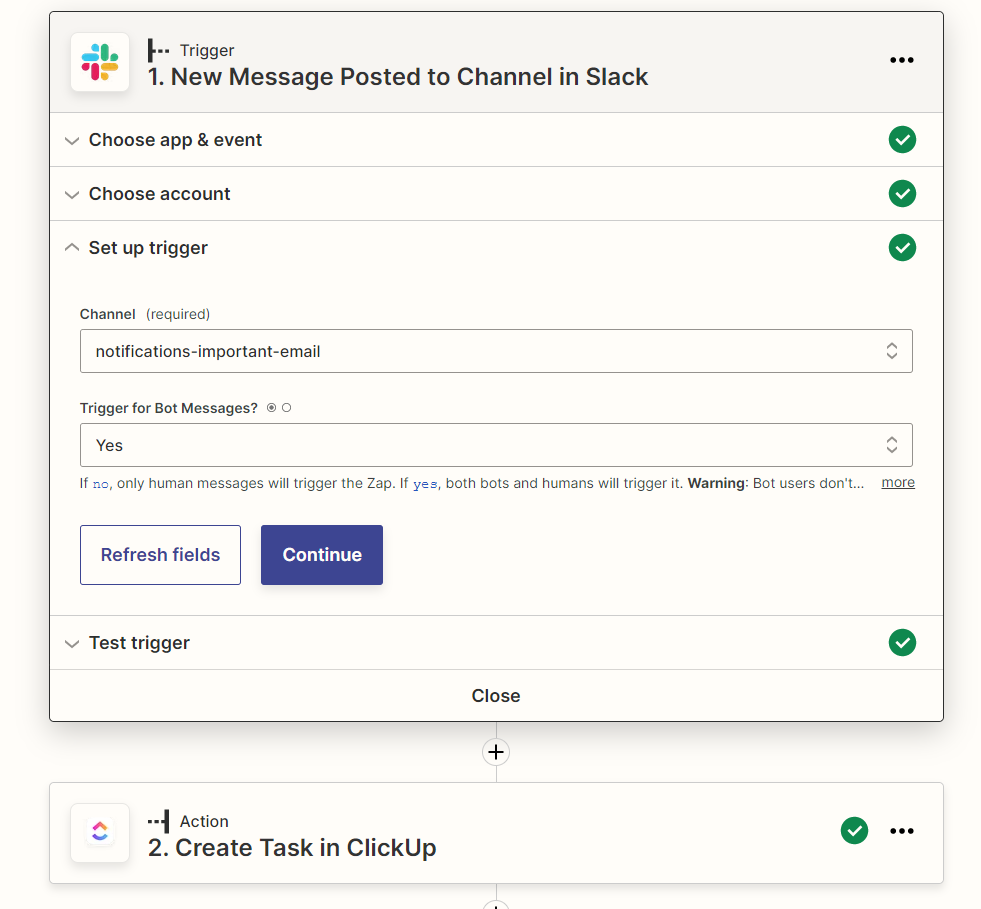Open the Slack trigger step three-dot menu
Image resolution: width=981 pixels, height=909 pixels.
coord(902,60)
